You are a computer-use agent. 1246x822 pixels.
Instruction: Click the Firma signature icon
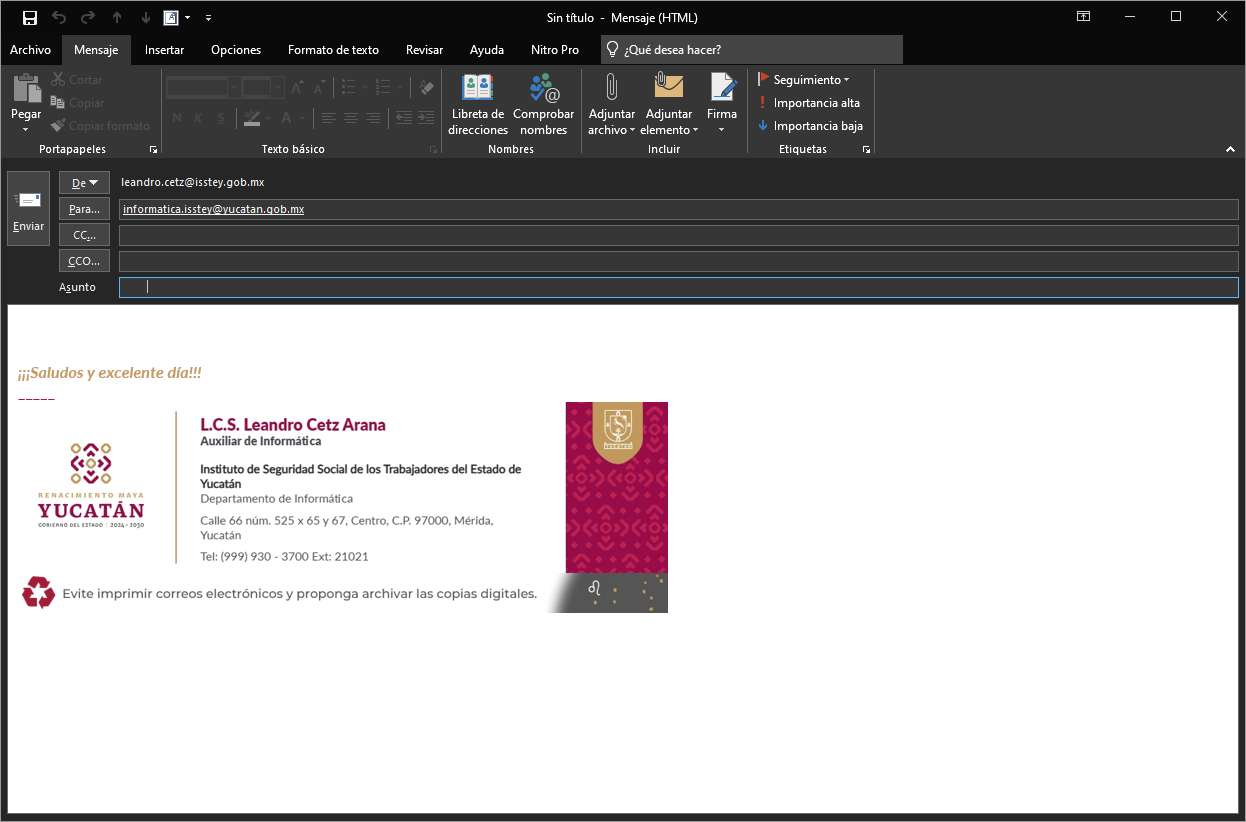pyautogui.click(x=722, y=87)
